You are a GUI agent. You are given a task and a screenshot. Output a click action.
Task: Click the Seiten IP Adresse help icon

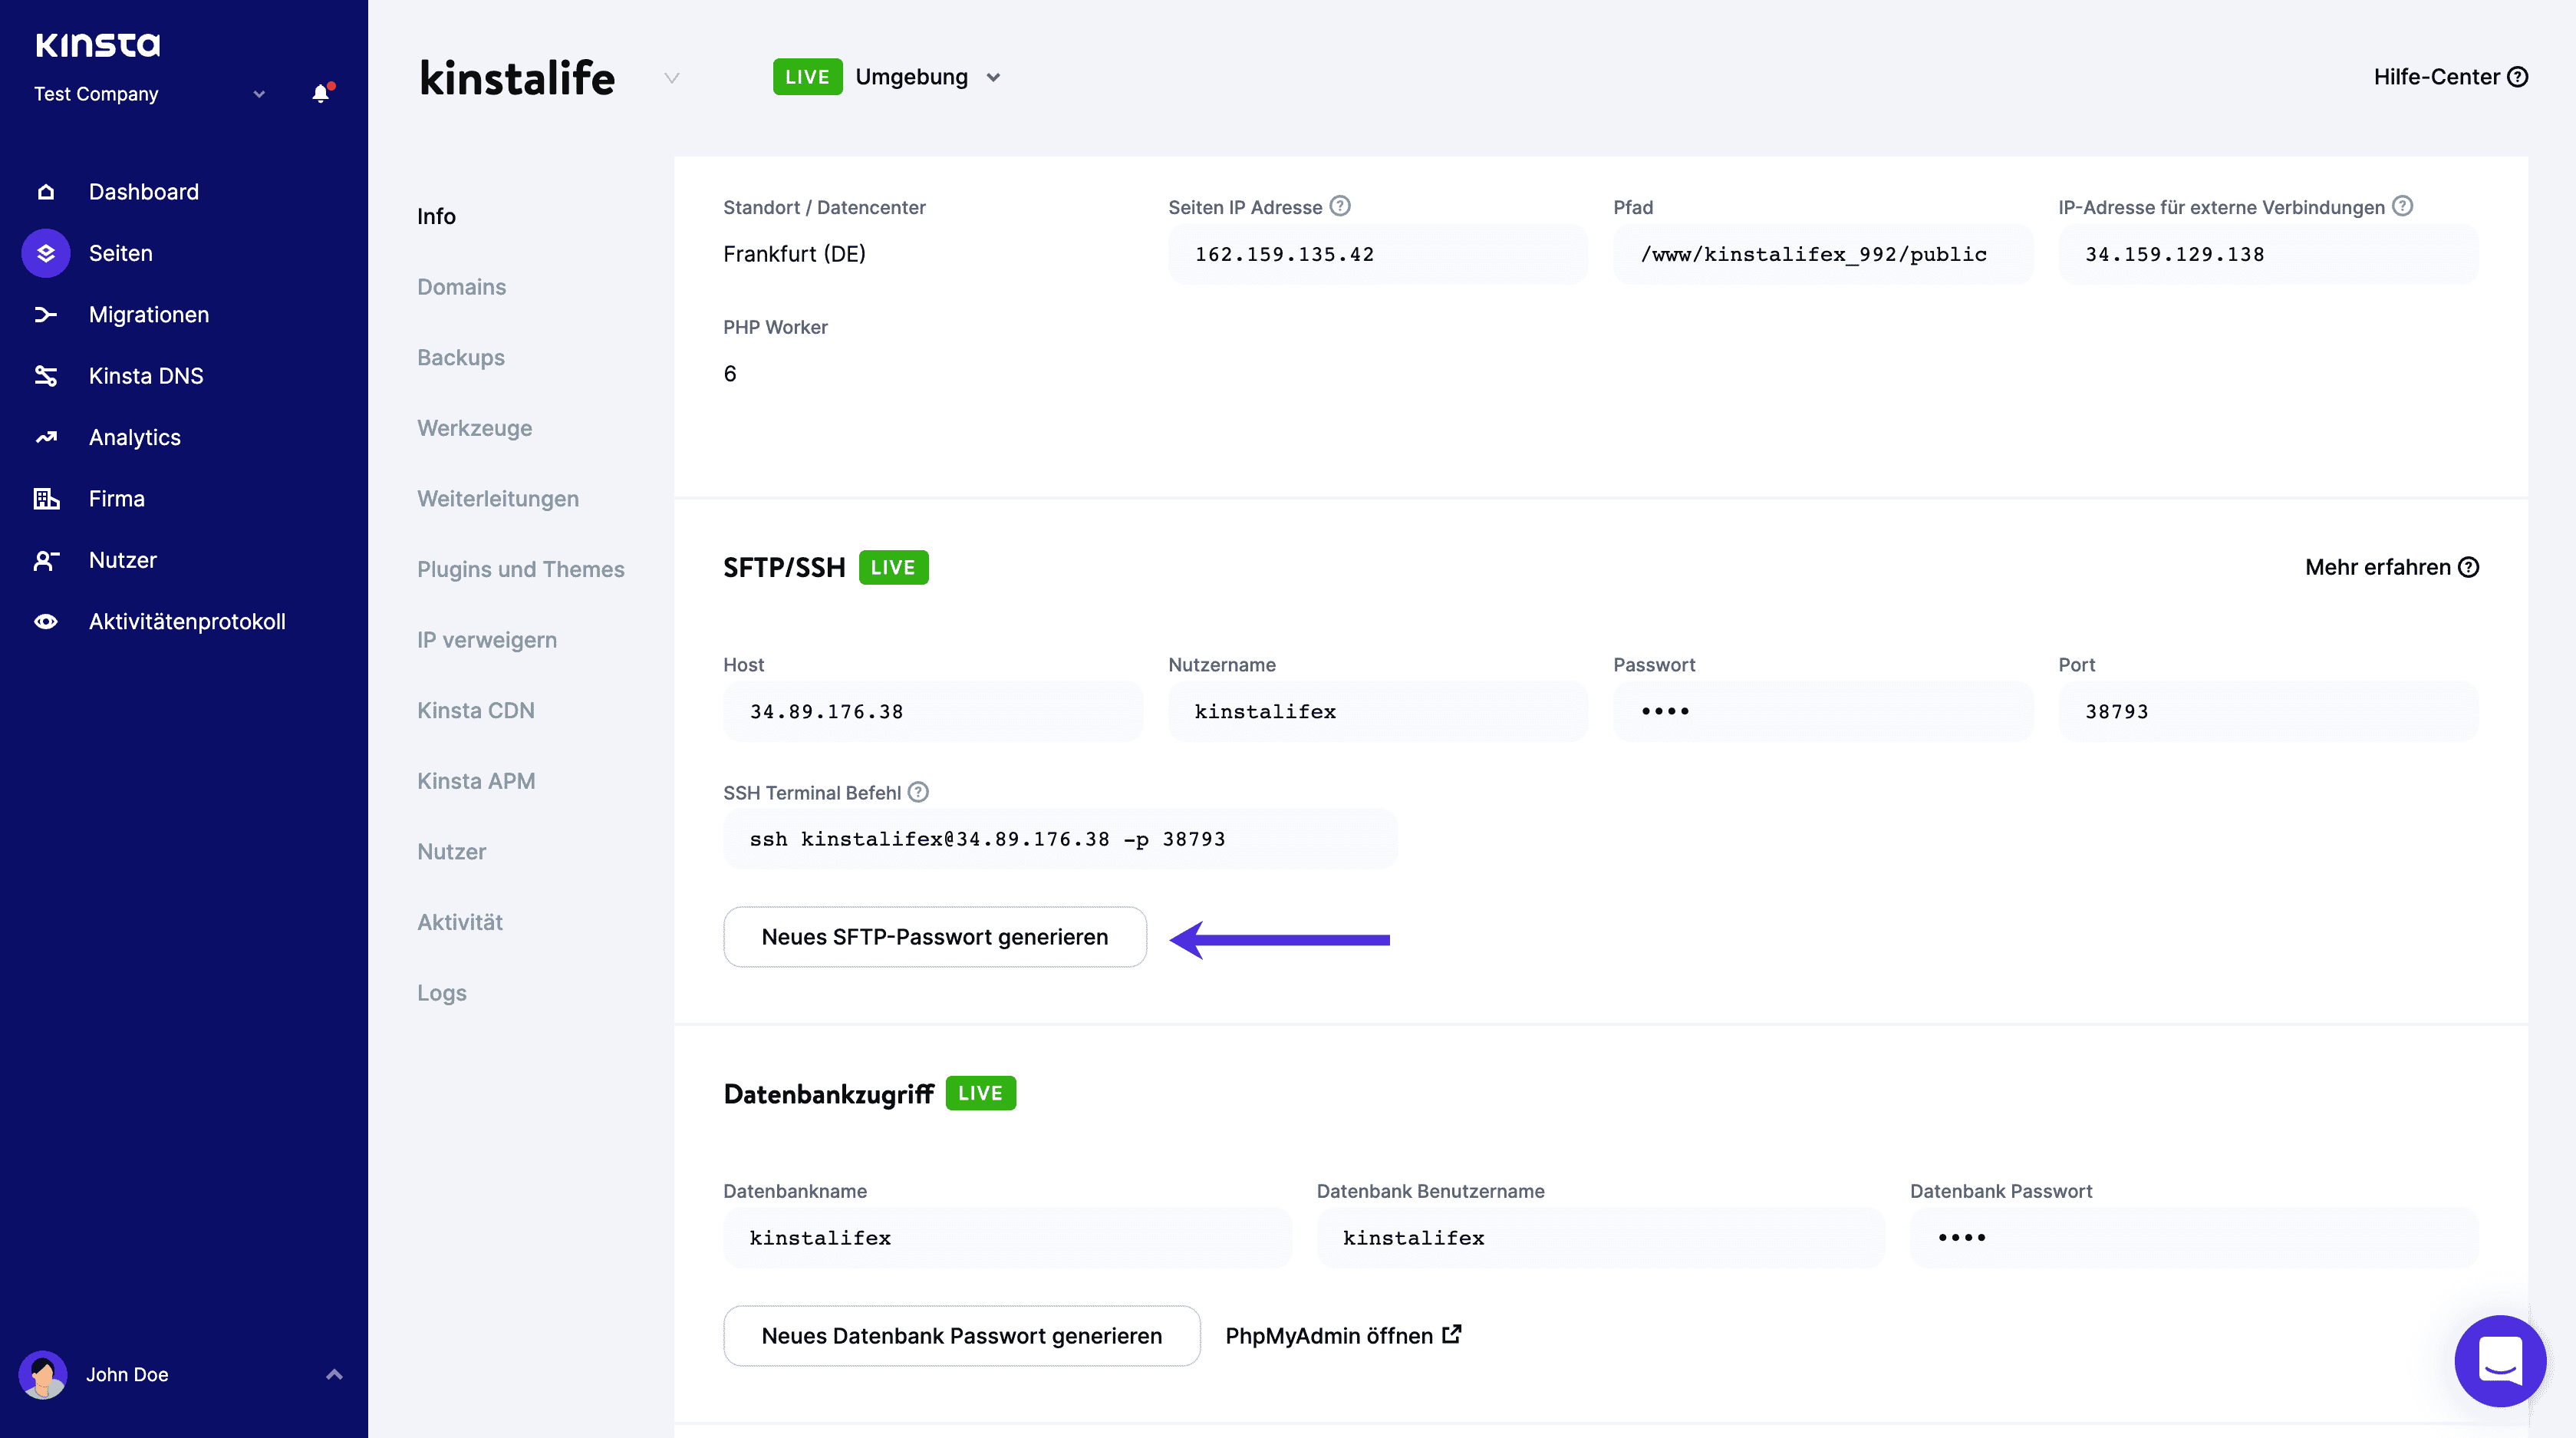tap(1340, 206)
